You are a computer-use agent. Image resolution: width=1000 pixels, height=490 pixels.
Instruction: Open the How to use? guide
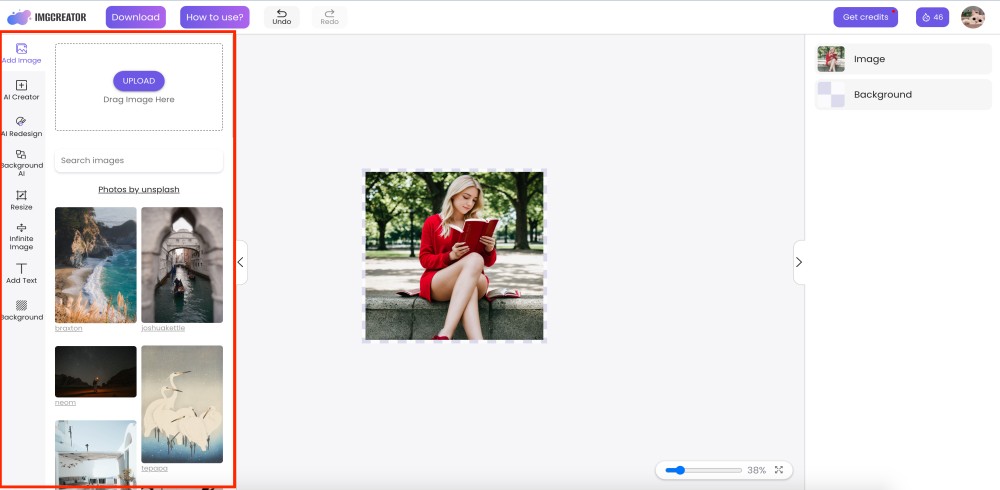tap(215, 17)
